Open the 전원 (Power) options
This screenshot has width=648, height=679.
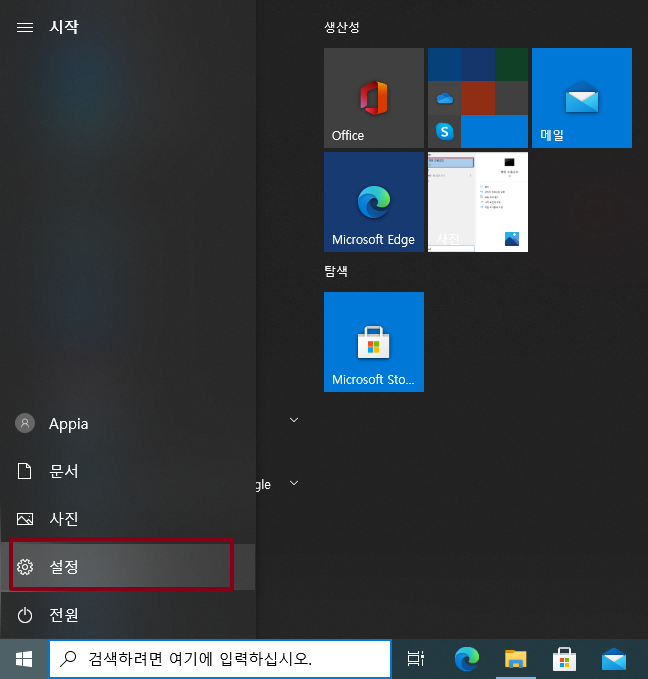pos(128,614)
